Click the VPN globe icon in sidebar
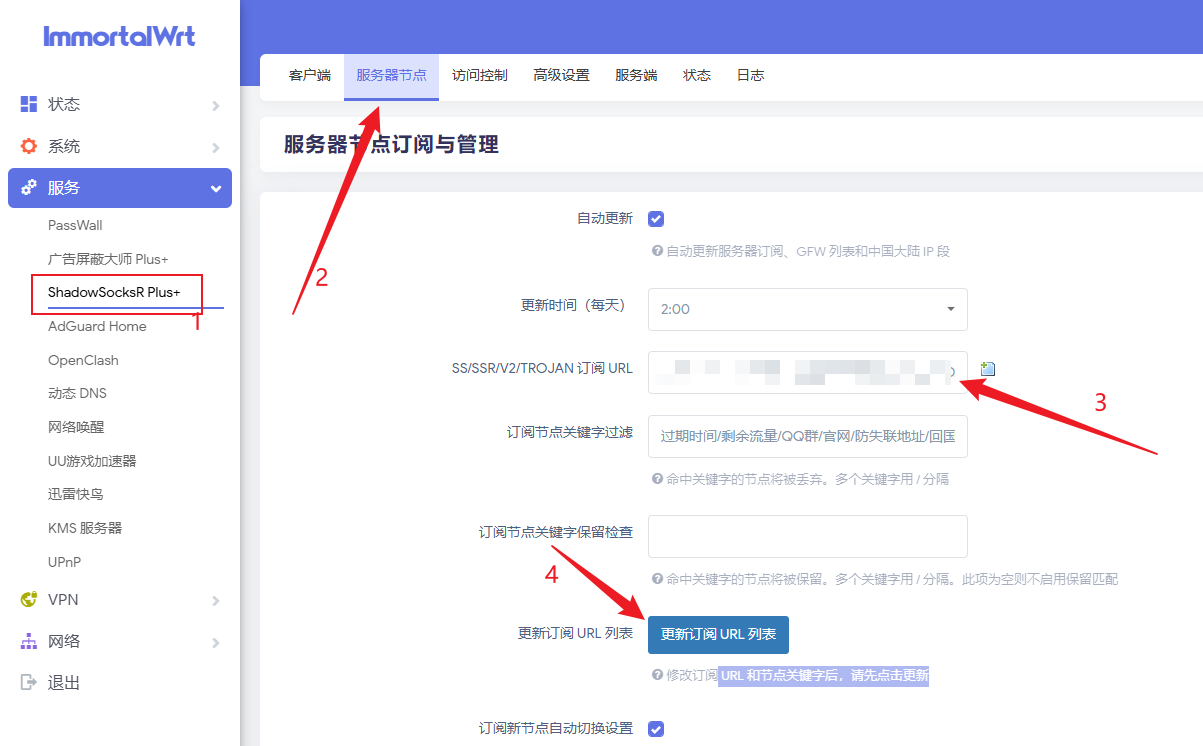 tap(29, 600)
